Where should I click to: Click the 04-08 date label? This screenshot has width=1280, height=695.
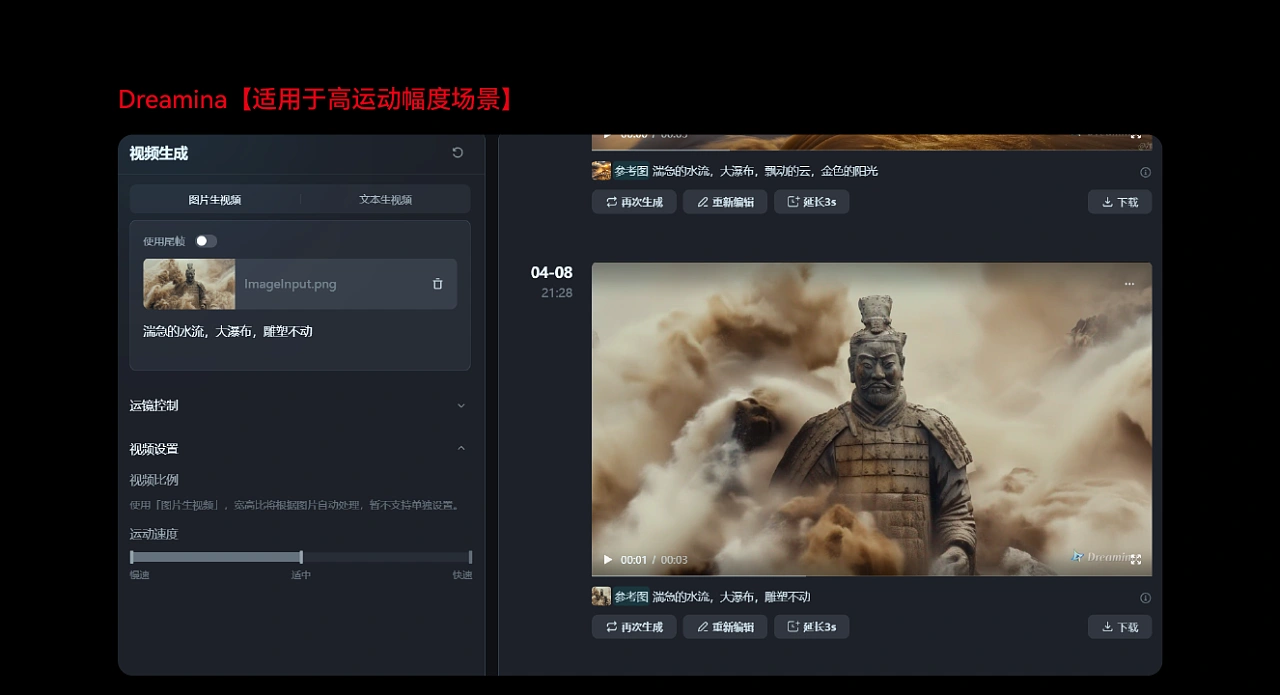click(552, 273)
